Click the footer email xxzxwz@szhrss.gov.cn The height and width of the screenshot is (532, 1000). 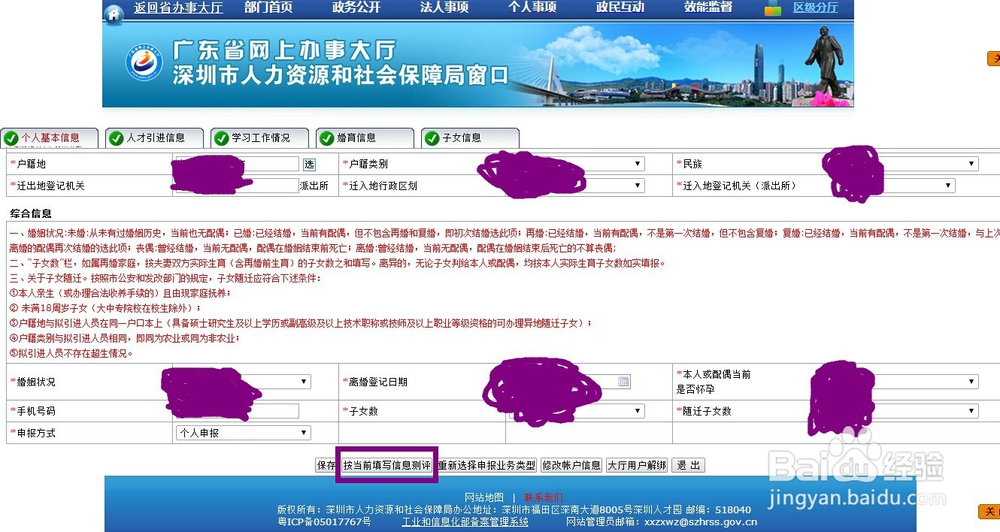(x=701, y=522)
